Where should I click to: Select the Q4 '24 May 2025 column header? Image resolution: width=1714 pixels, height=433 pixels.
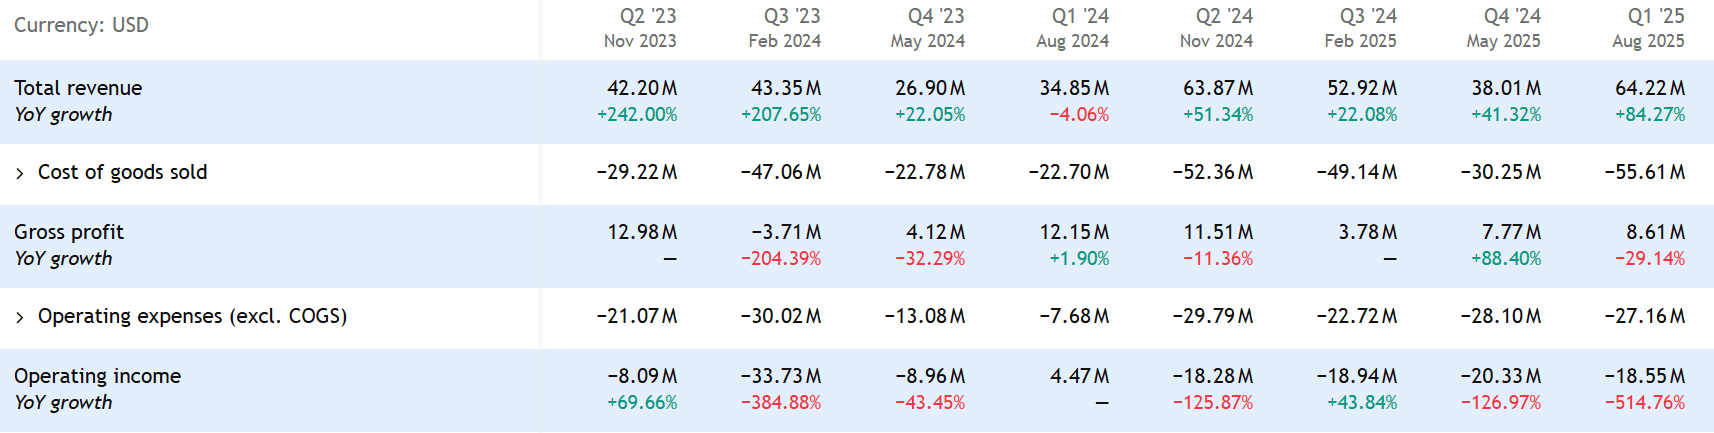pyautogui.click(x=1504, y=28)
